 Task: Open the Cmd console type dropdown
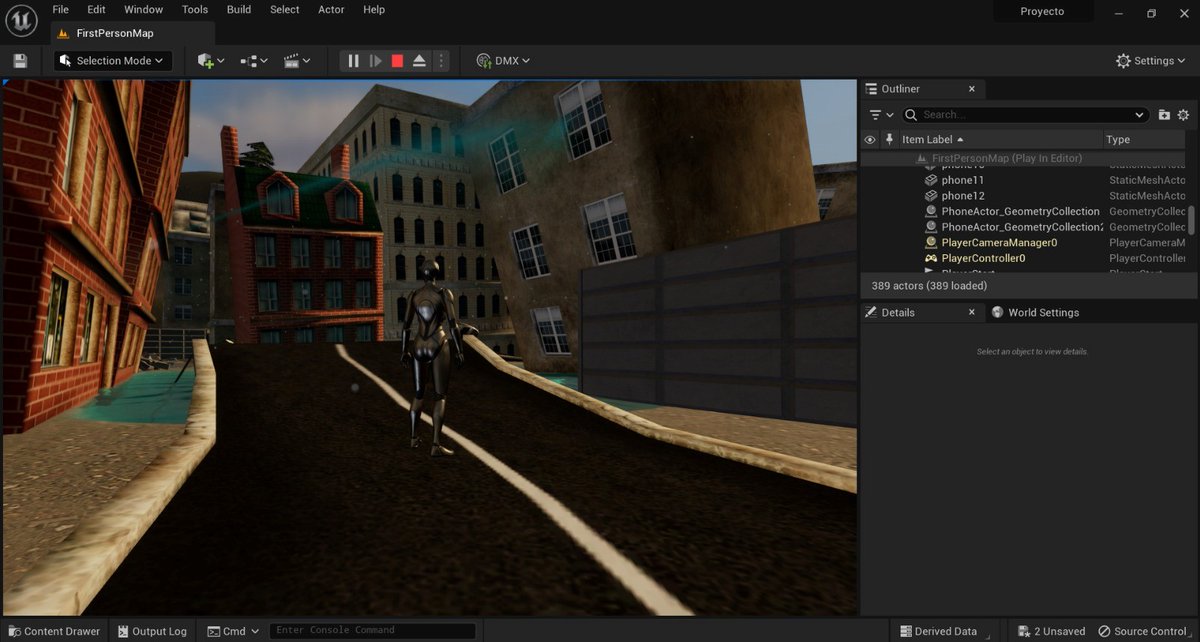233,631
